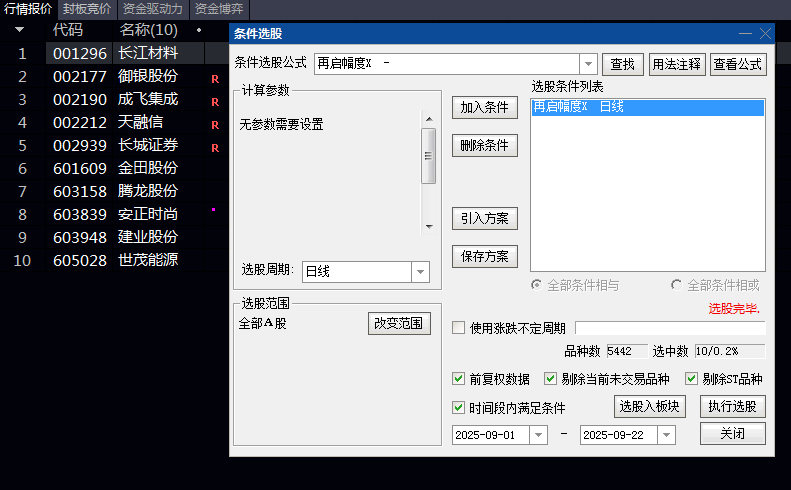Select stock 603839 安正时尚

pyautogui.click(x=115, y=214)
